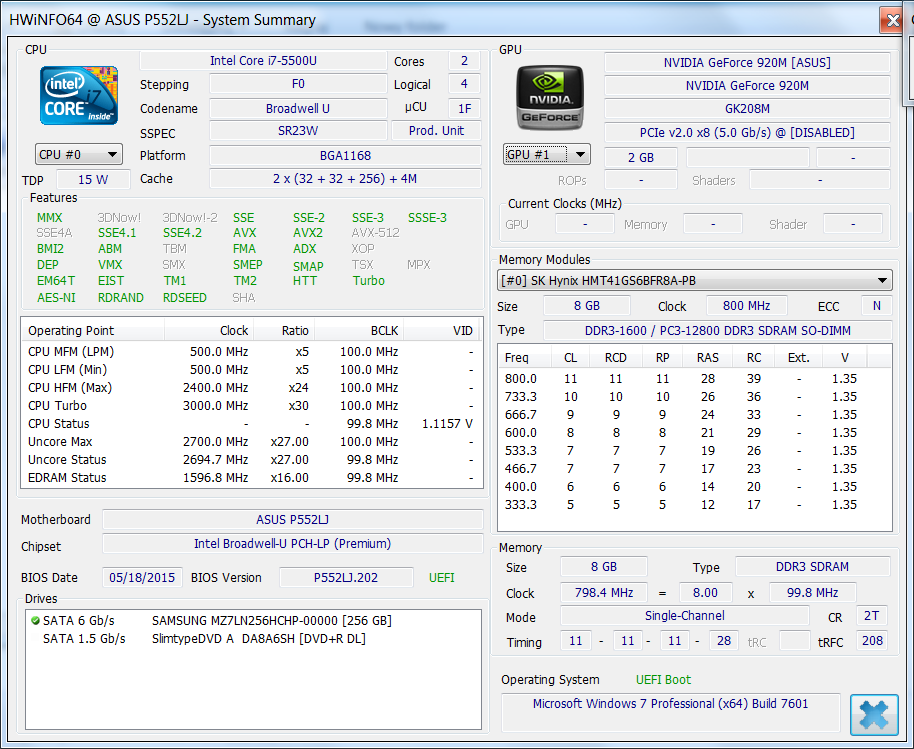Click the F0 stepping field
Image resolution: width=914 pixels, height=749 pixels.
[298, 84]
